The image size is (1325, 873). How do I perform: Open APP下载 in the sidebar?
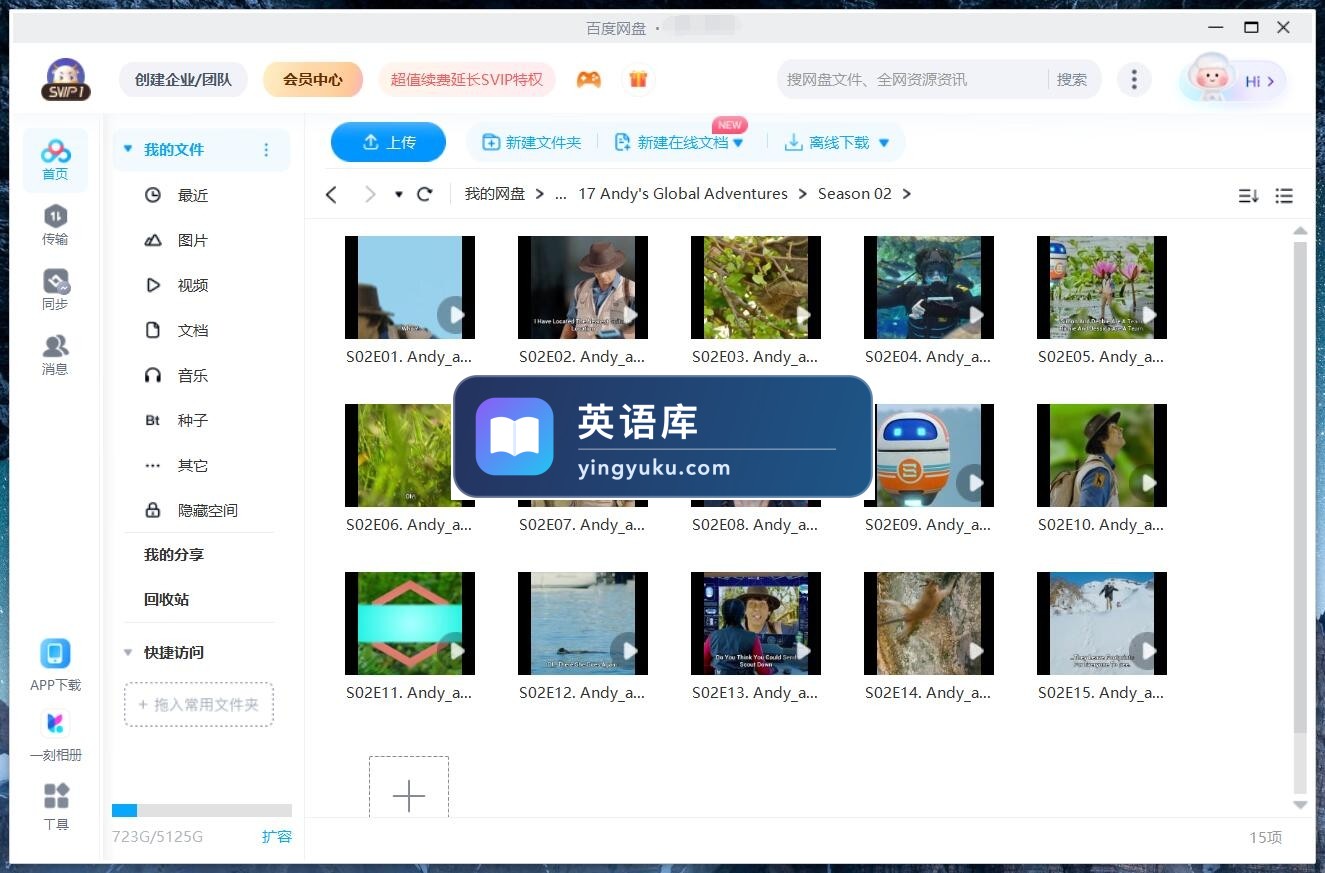pos(55,666)
